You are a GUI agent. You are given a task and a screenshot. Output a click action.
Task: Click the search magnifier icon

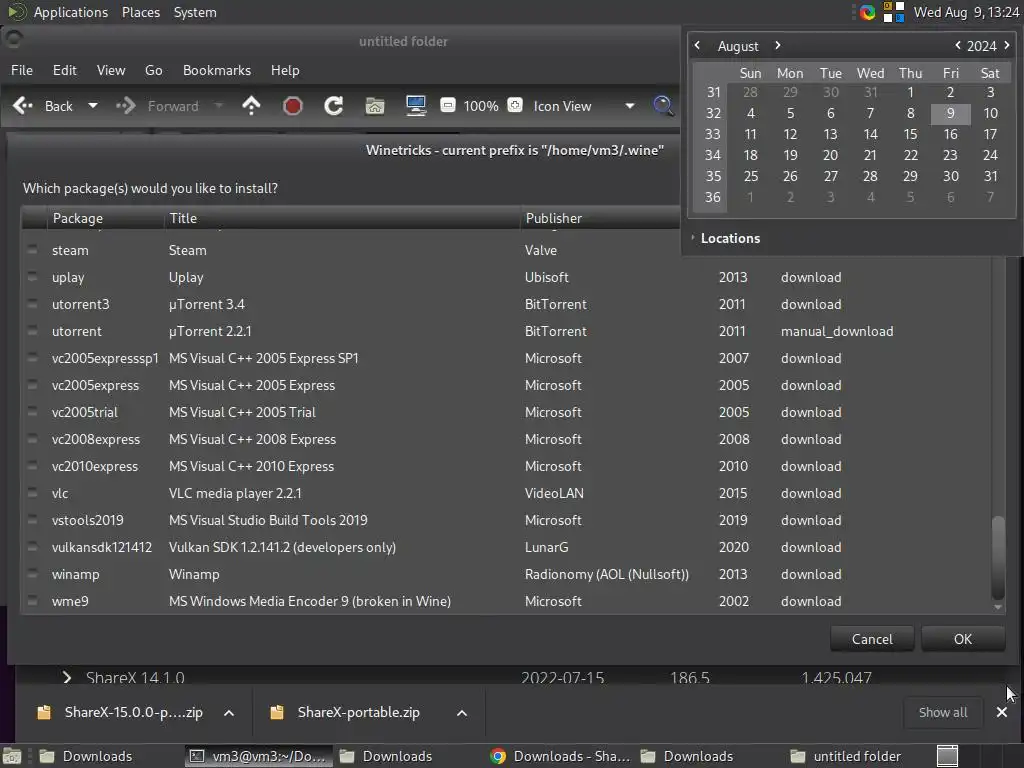click(663, 106)
